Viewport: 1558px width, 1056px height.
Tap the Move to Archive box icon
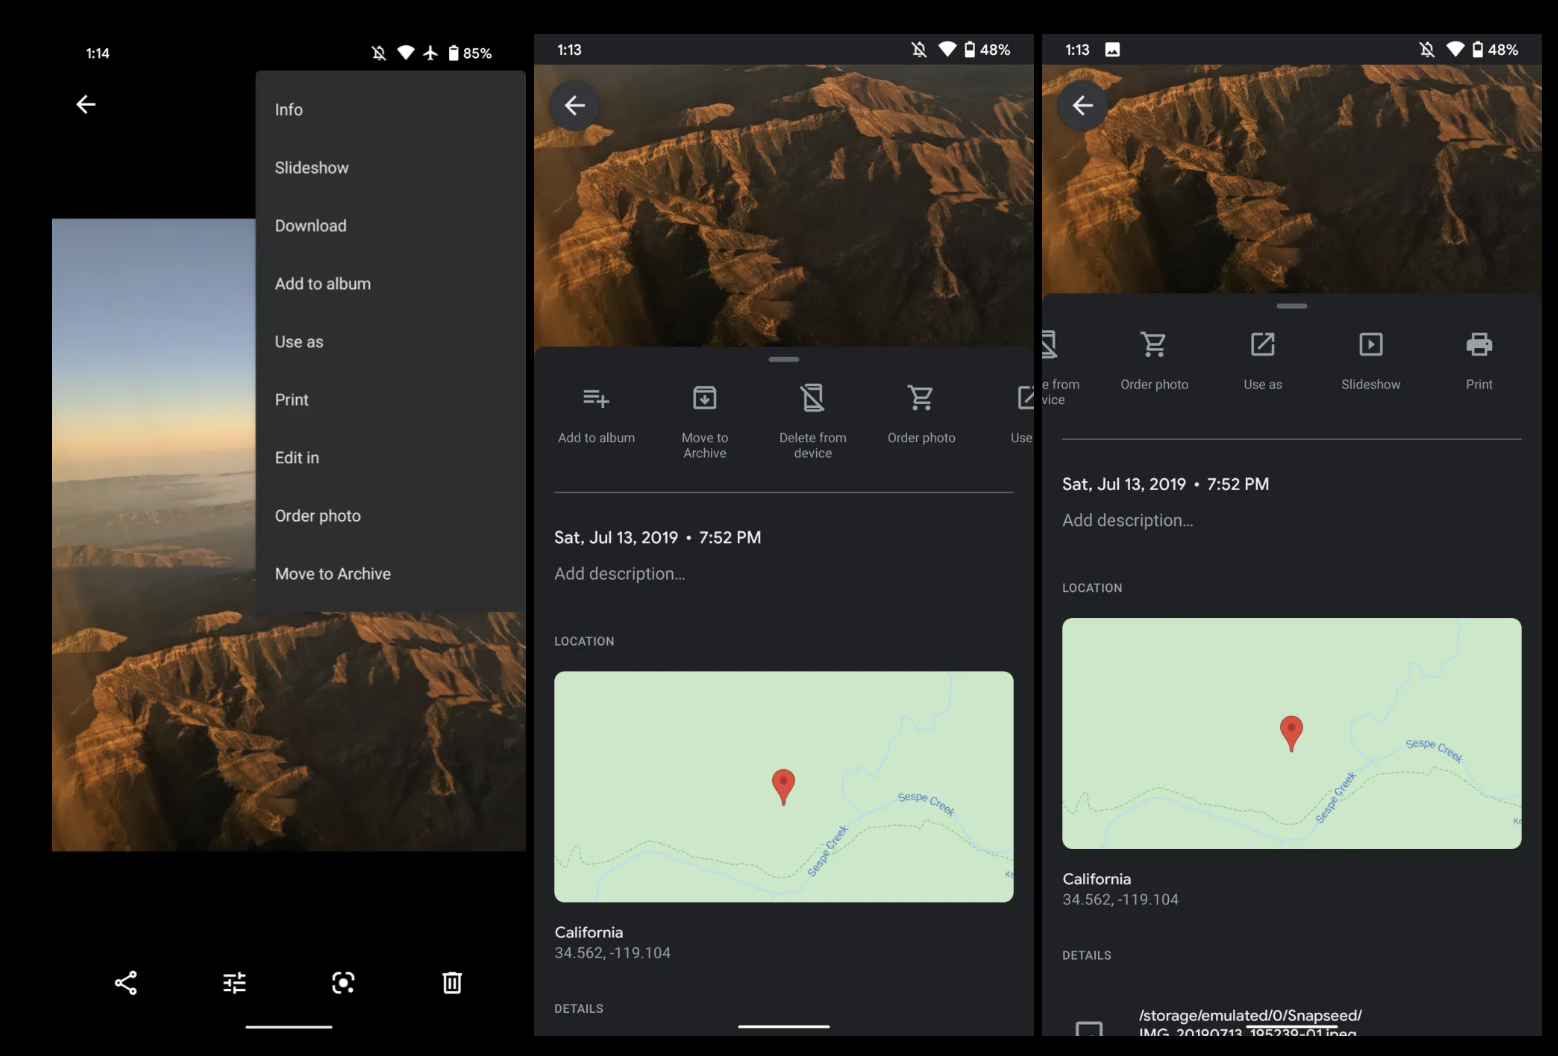click(x=705, y=399)
